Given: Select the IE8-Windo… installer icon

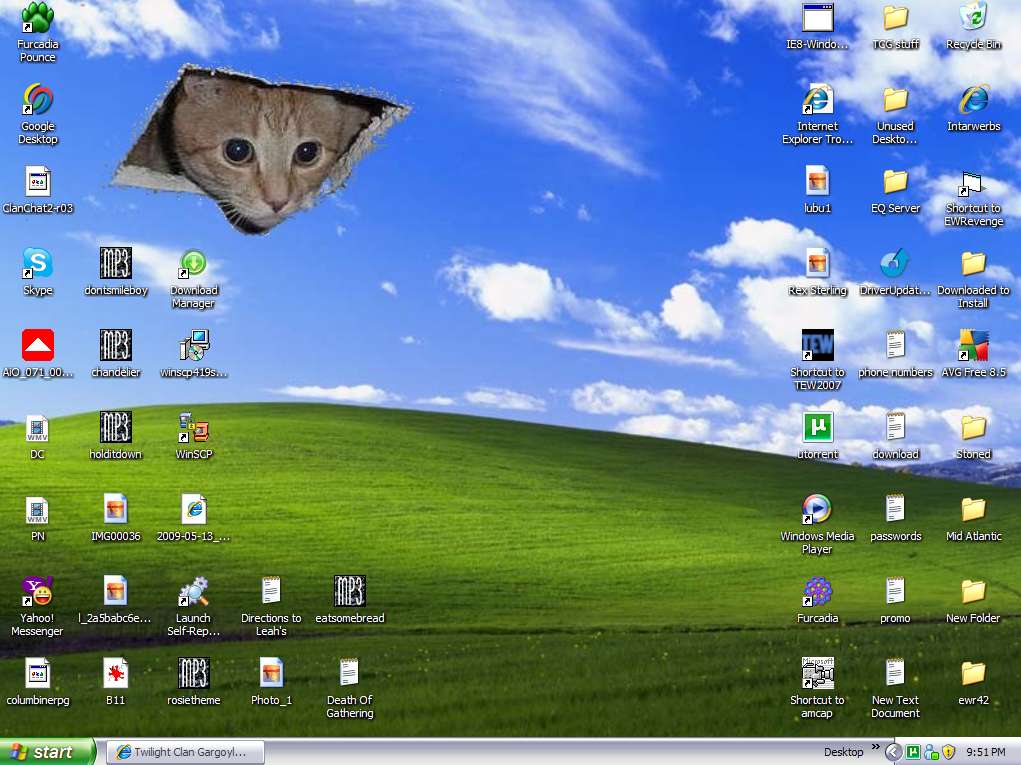Looking at the screenshot, I should (818, 18).
